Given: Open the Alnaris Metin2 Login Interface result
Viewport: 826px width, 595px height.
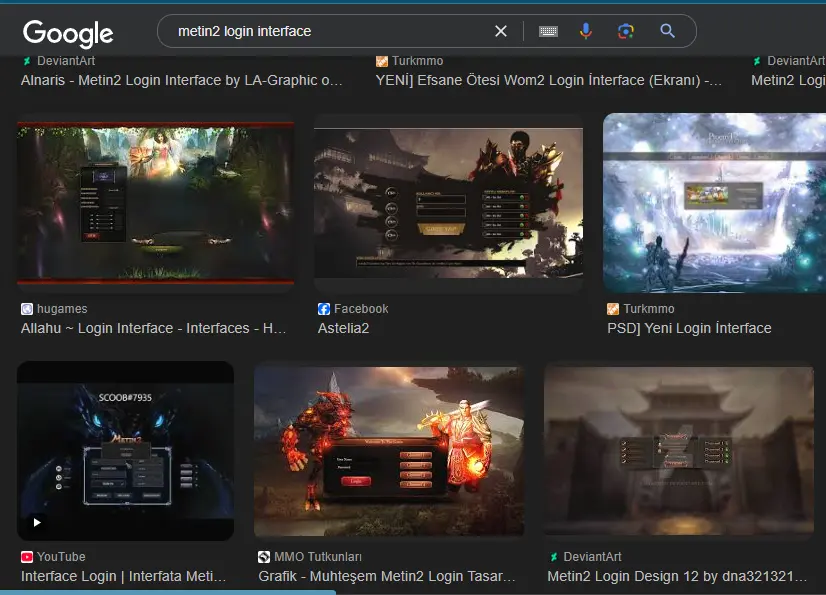Looking at the screenshot, I should [x=182, y=80].
